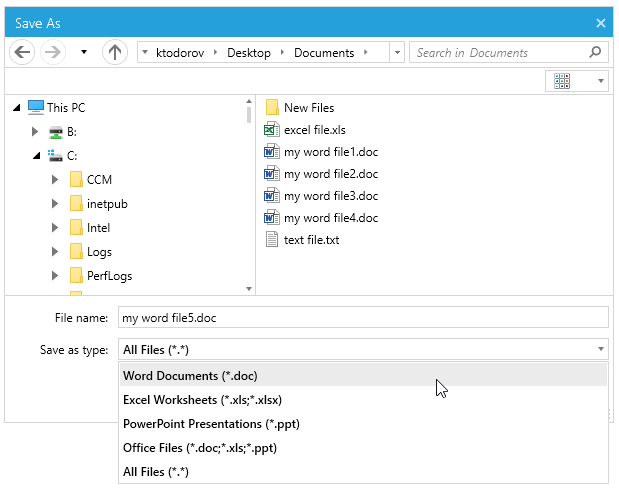Viewport: 619px width, 489px height.
Task: Click the ktodorov breadcrumb segment
Action: 180,53
